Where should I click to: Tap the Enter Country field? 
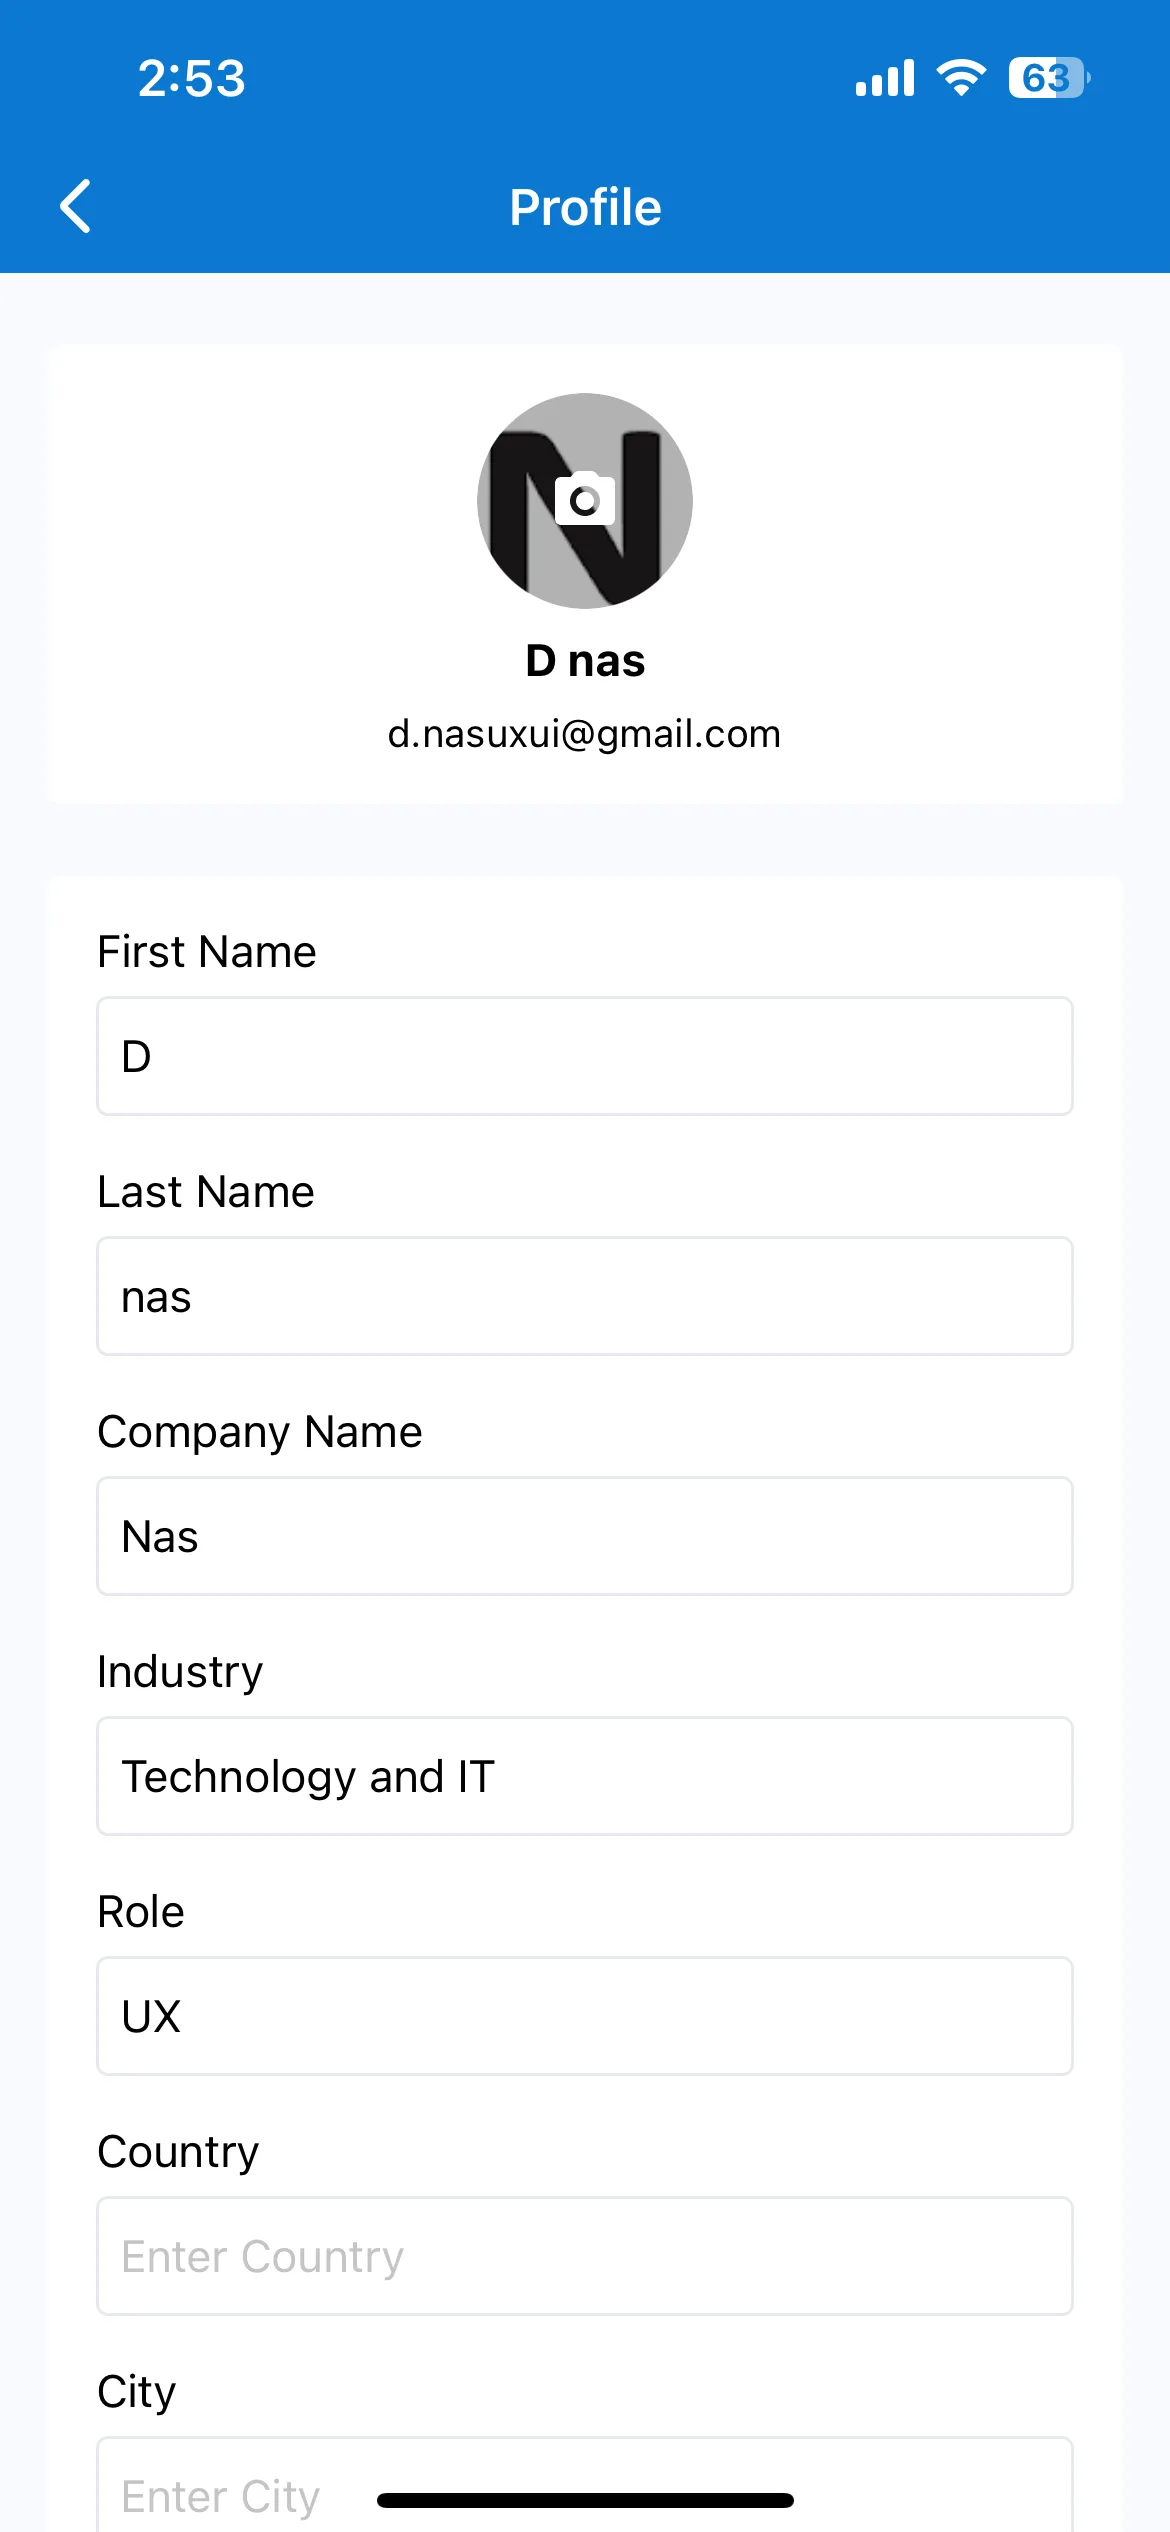pos(585,2256)
